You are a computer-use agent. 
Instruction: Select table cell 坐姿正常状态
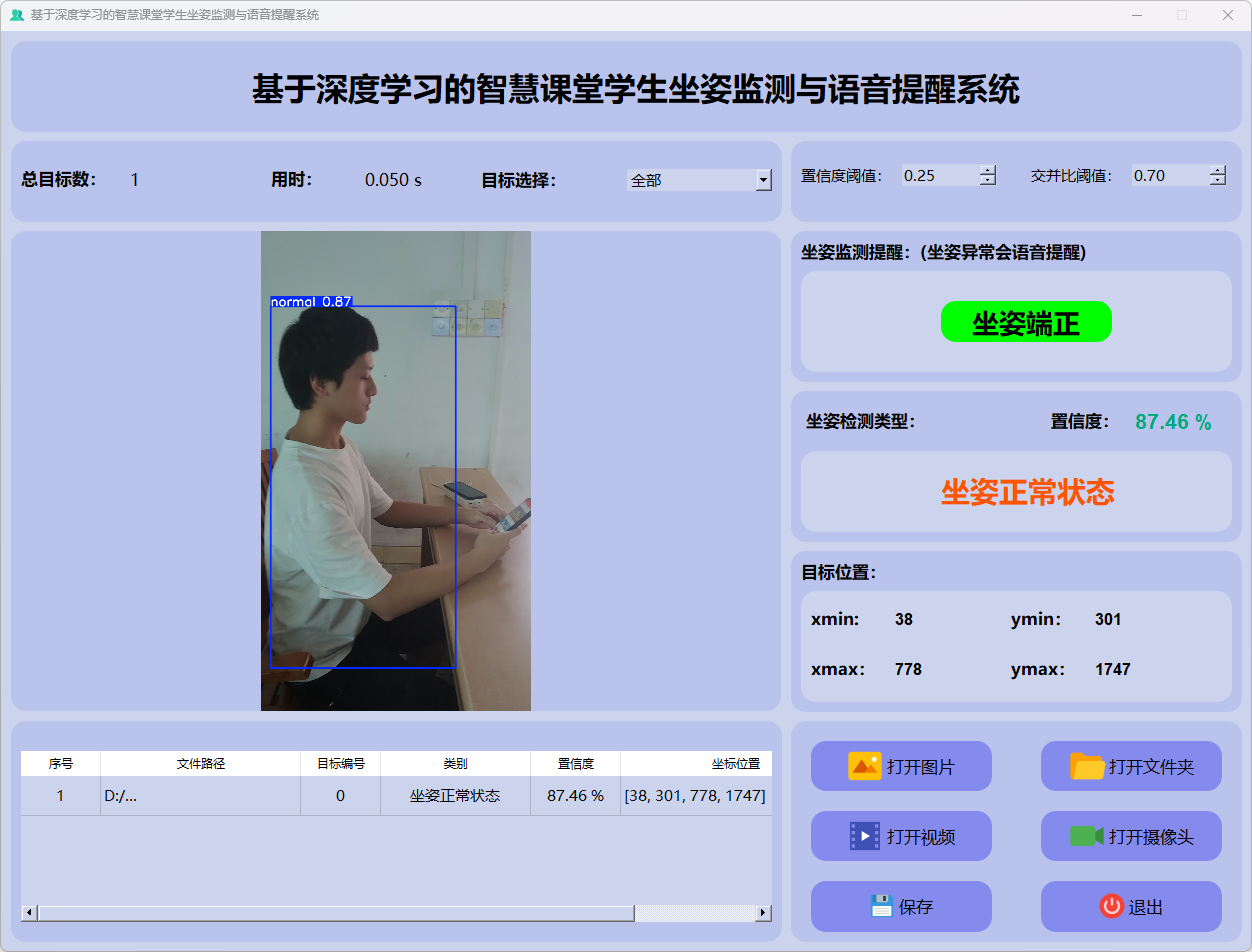(455, 796)
